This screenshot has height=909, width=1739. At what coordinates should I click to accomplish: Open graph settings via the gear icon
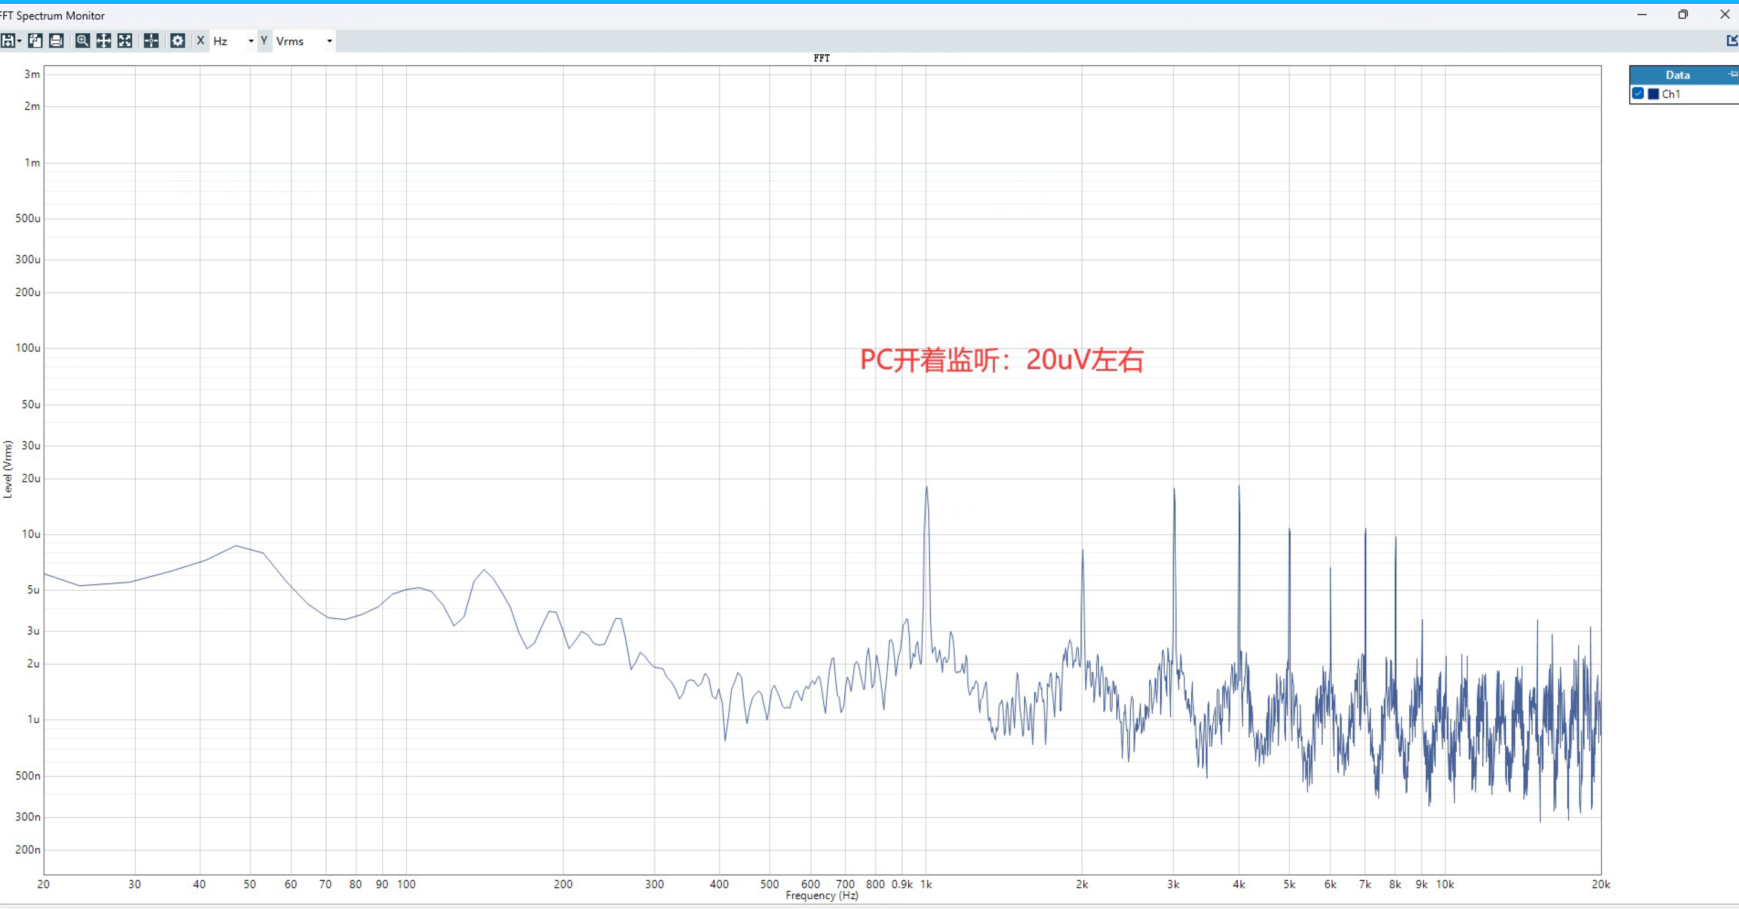(x=177, y=41)
